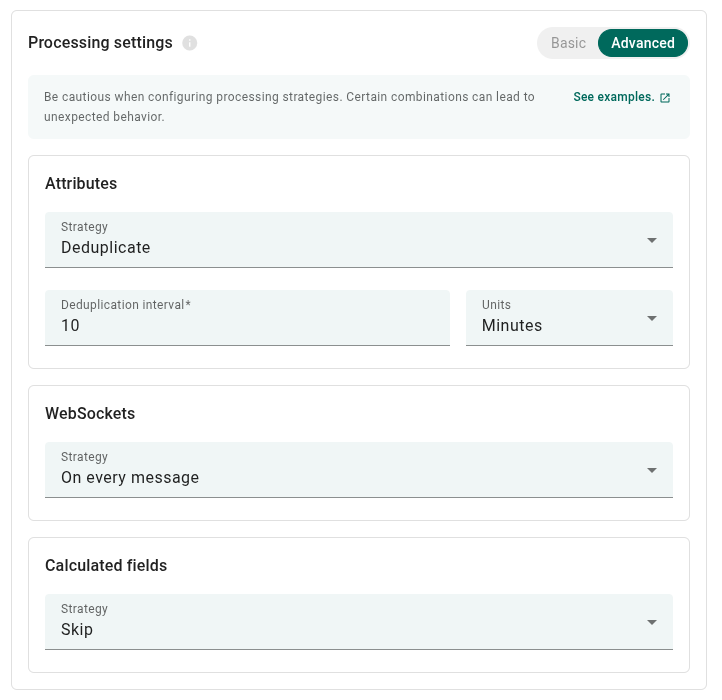Click the external link icon near See examples
722x700 pixels.
click(x=665, y=98)
